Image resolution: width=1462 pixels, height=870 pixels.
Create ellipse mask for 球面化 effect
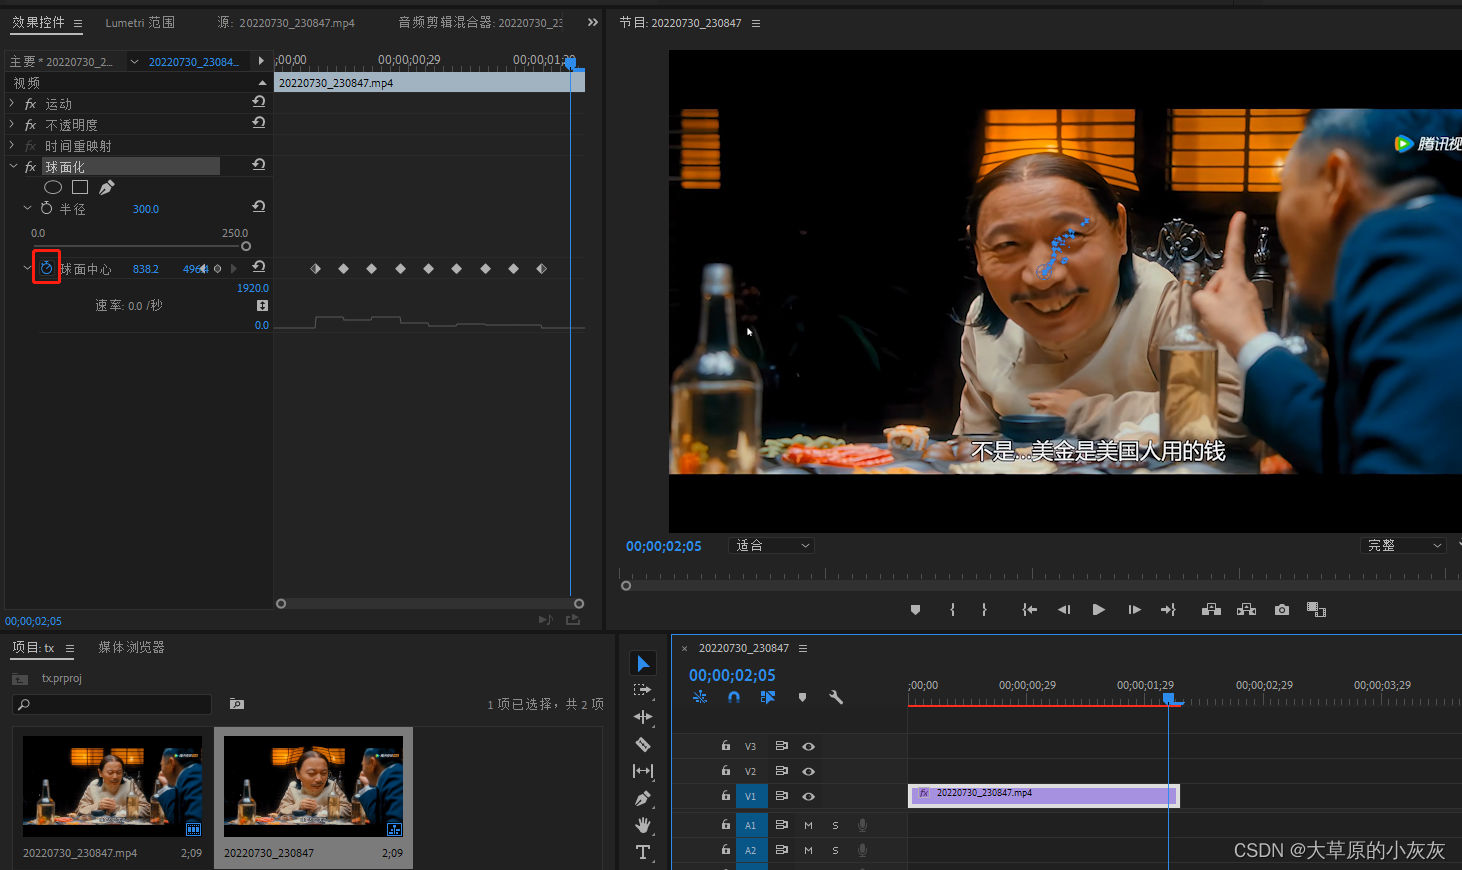click(53, 187)
